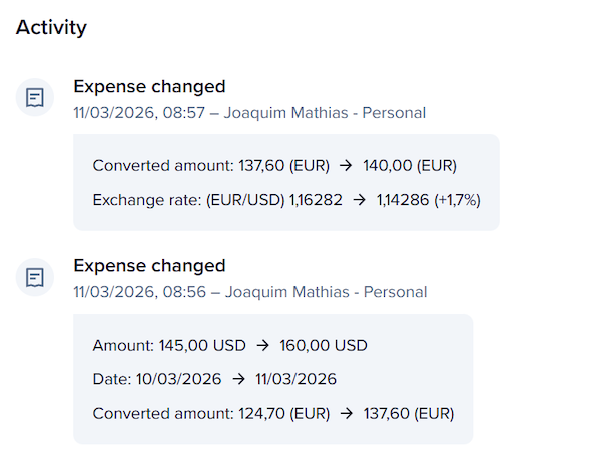Click the +1,7% rate change text
The image size is (600, 456).
tap(457, 200)
